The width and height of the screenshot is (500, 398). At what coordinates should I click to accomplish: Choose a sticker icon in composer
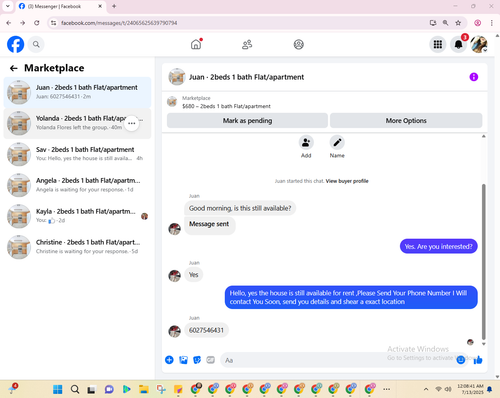pyautogui.click(x=197, y=360)
